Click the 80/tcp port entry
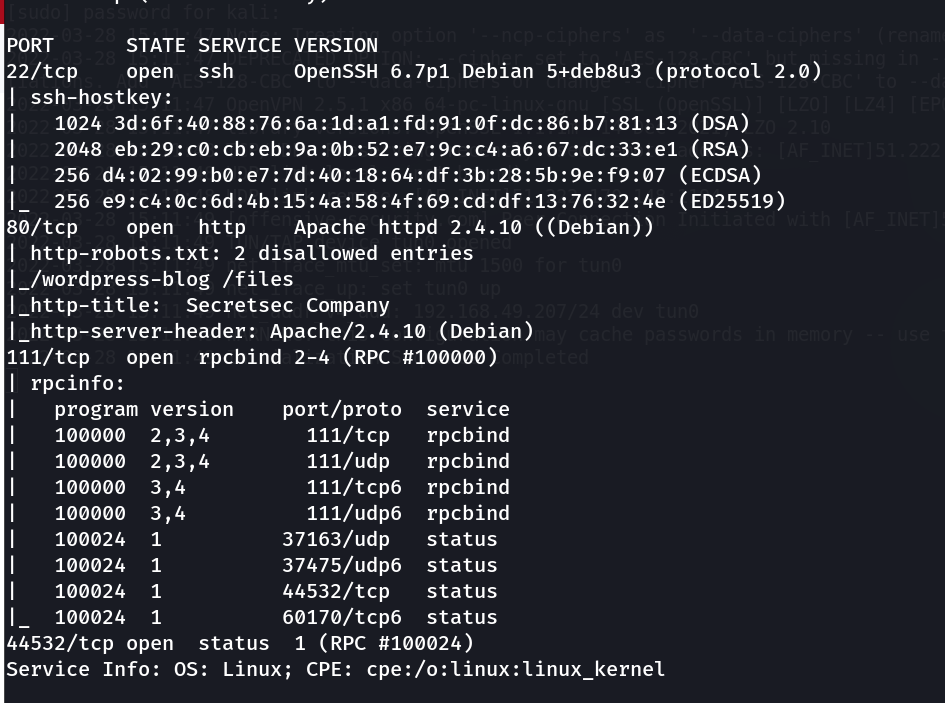Screen dimensions: 945x703 pos(42,228)
